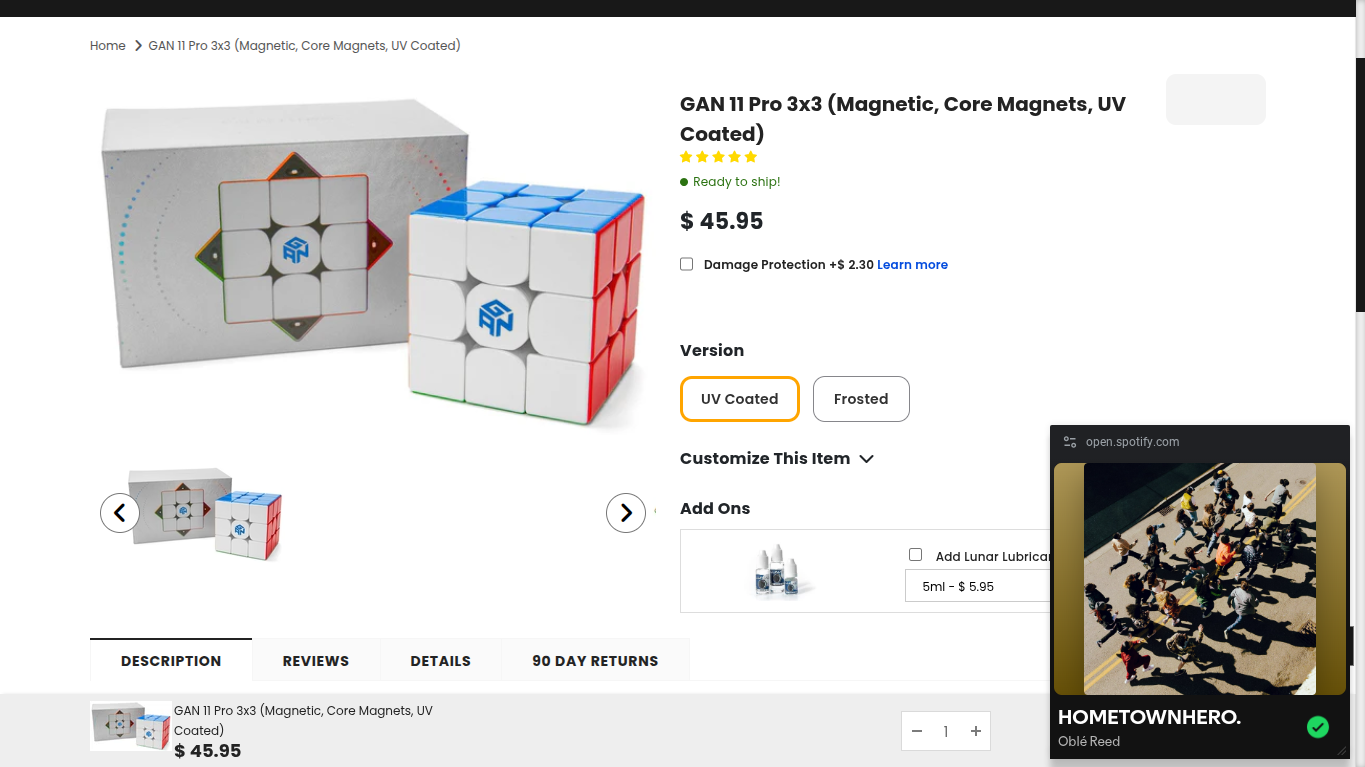1365x767 pixels.
Task: Increase quantity with the plus icon
Action: pyautogui.click(x=976, y=732)
